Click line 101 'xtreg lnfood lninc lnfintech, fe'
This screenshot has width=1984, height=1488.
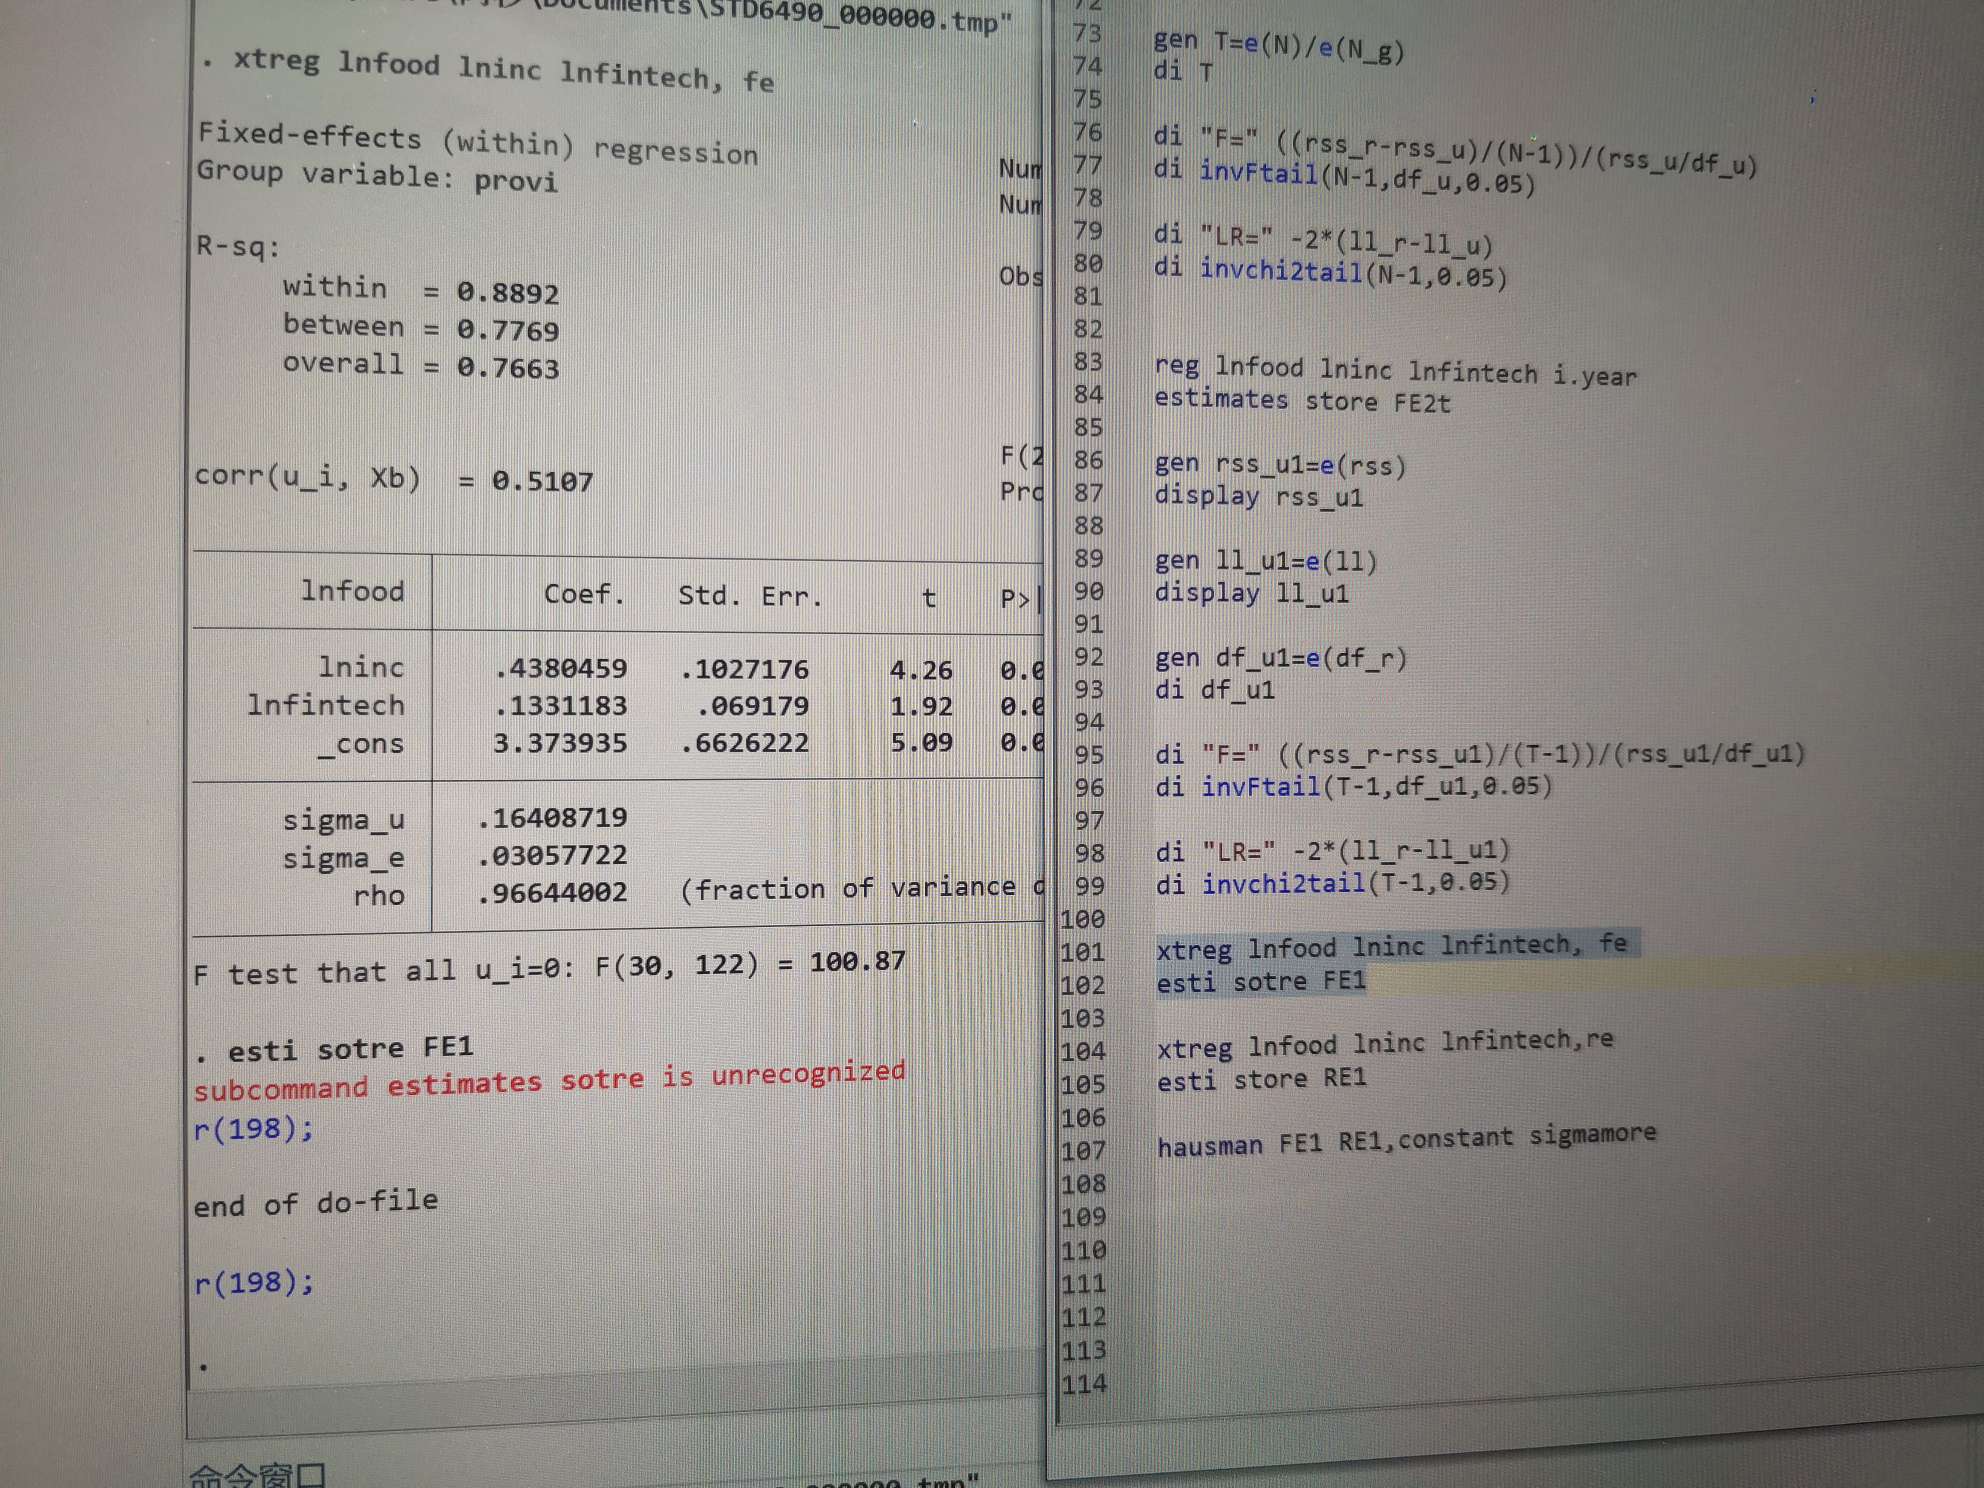coord(1390,945)
